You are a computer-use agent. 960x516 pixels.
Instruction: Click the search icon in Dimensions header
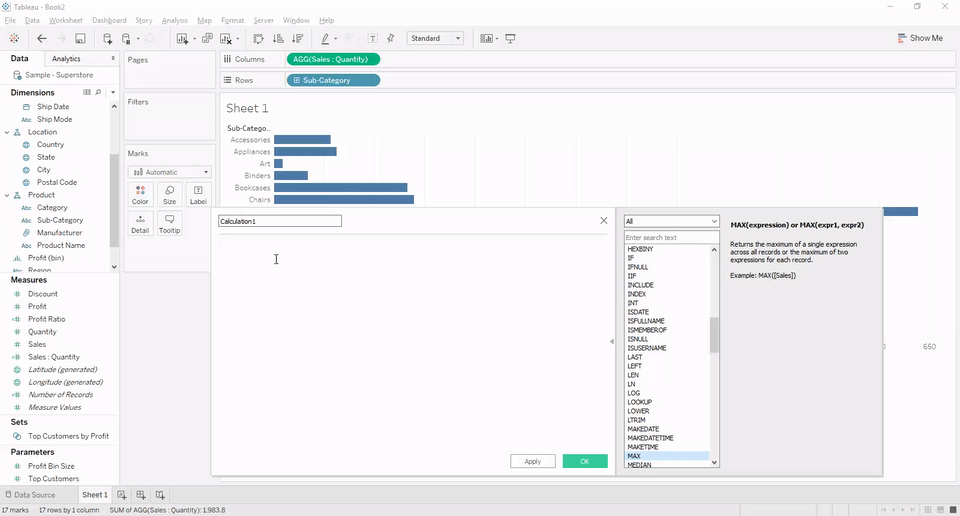click(98, 92)
